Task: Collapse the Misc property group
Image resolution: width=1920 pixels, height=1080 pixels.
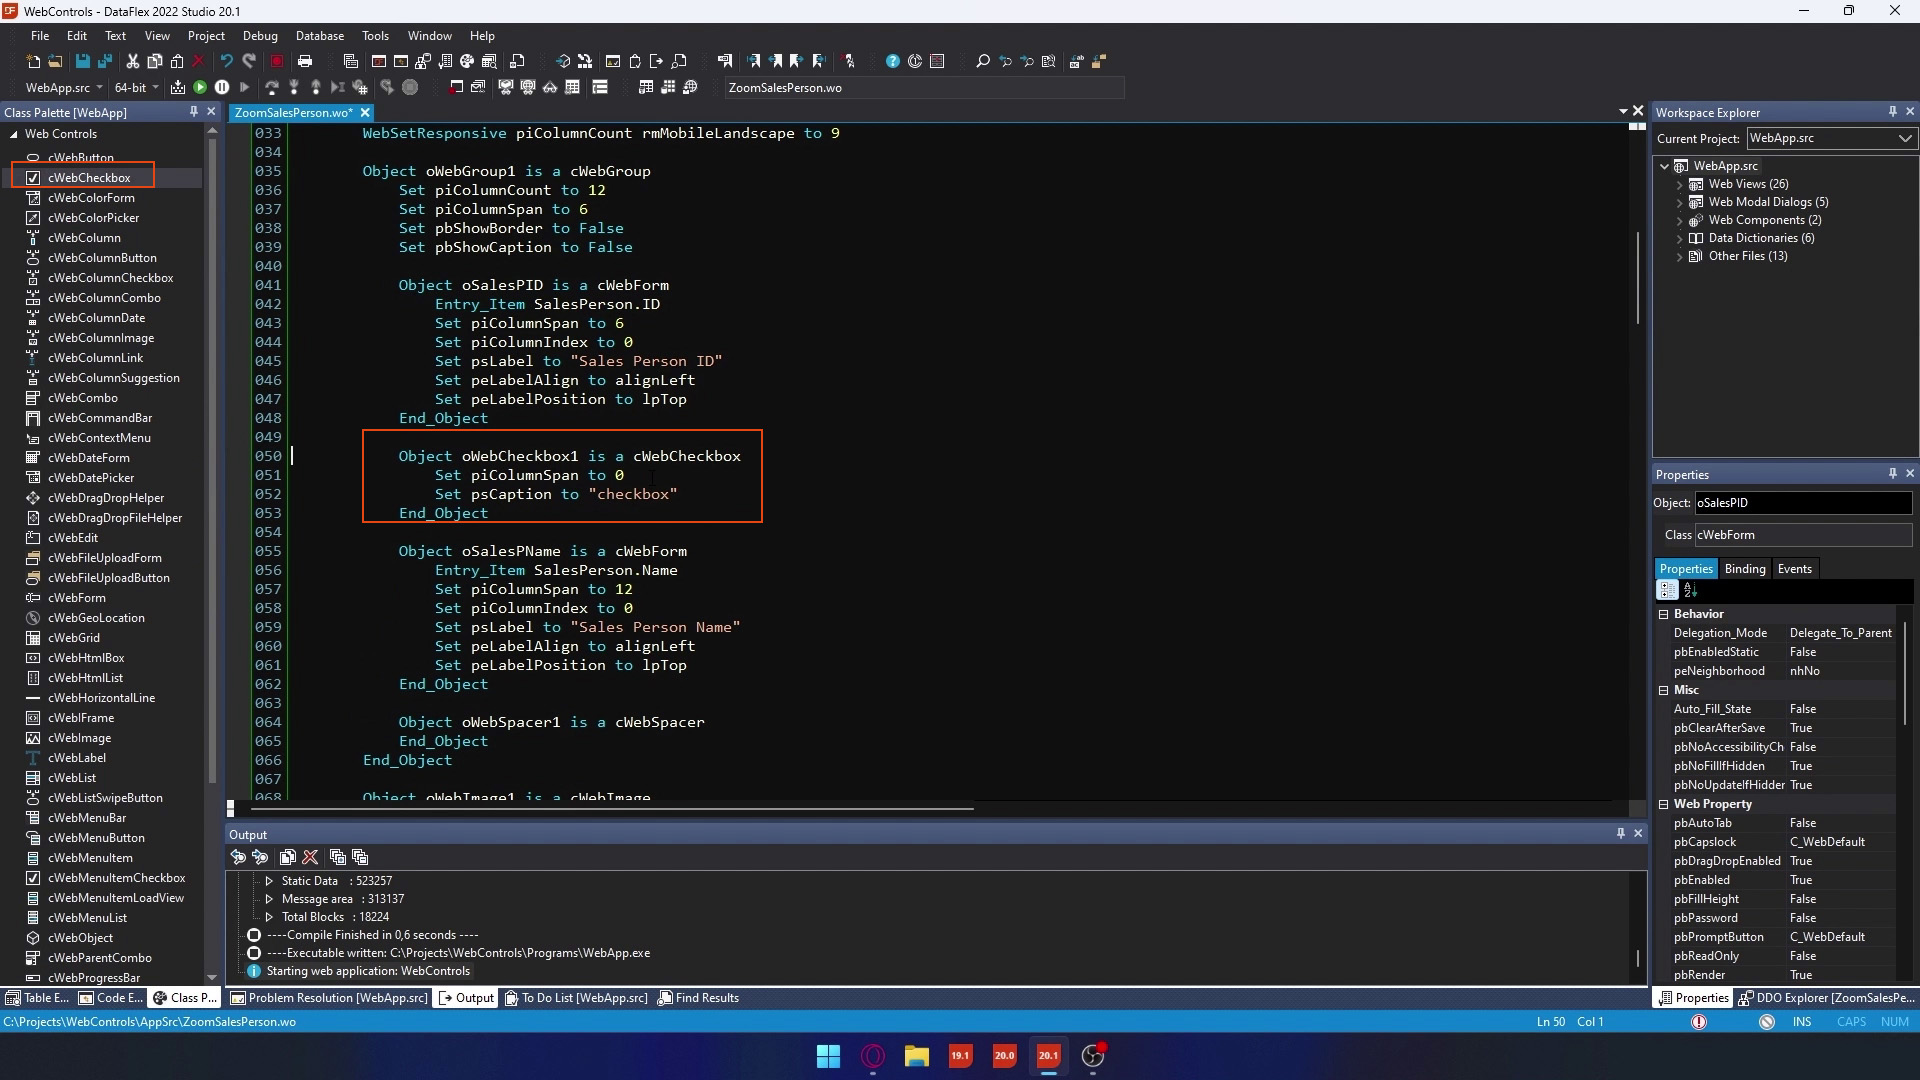Action: (1664, 690)
